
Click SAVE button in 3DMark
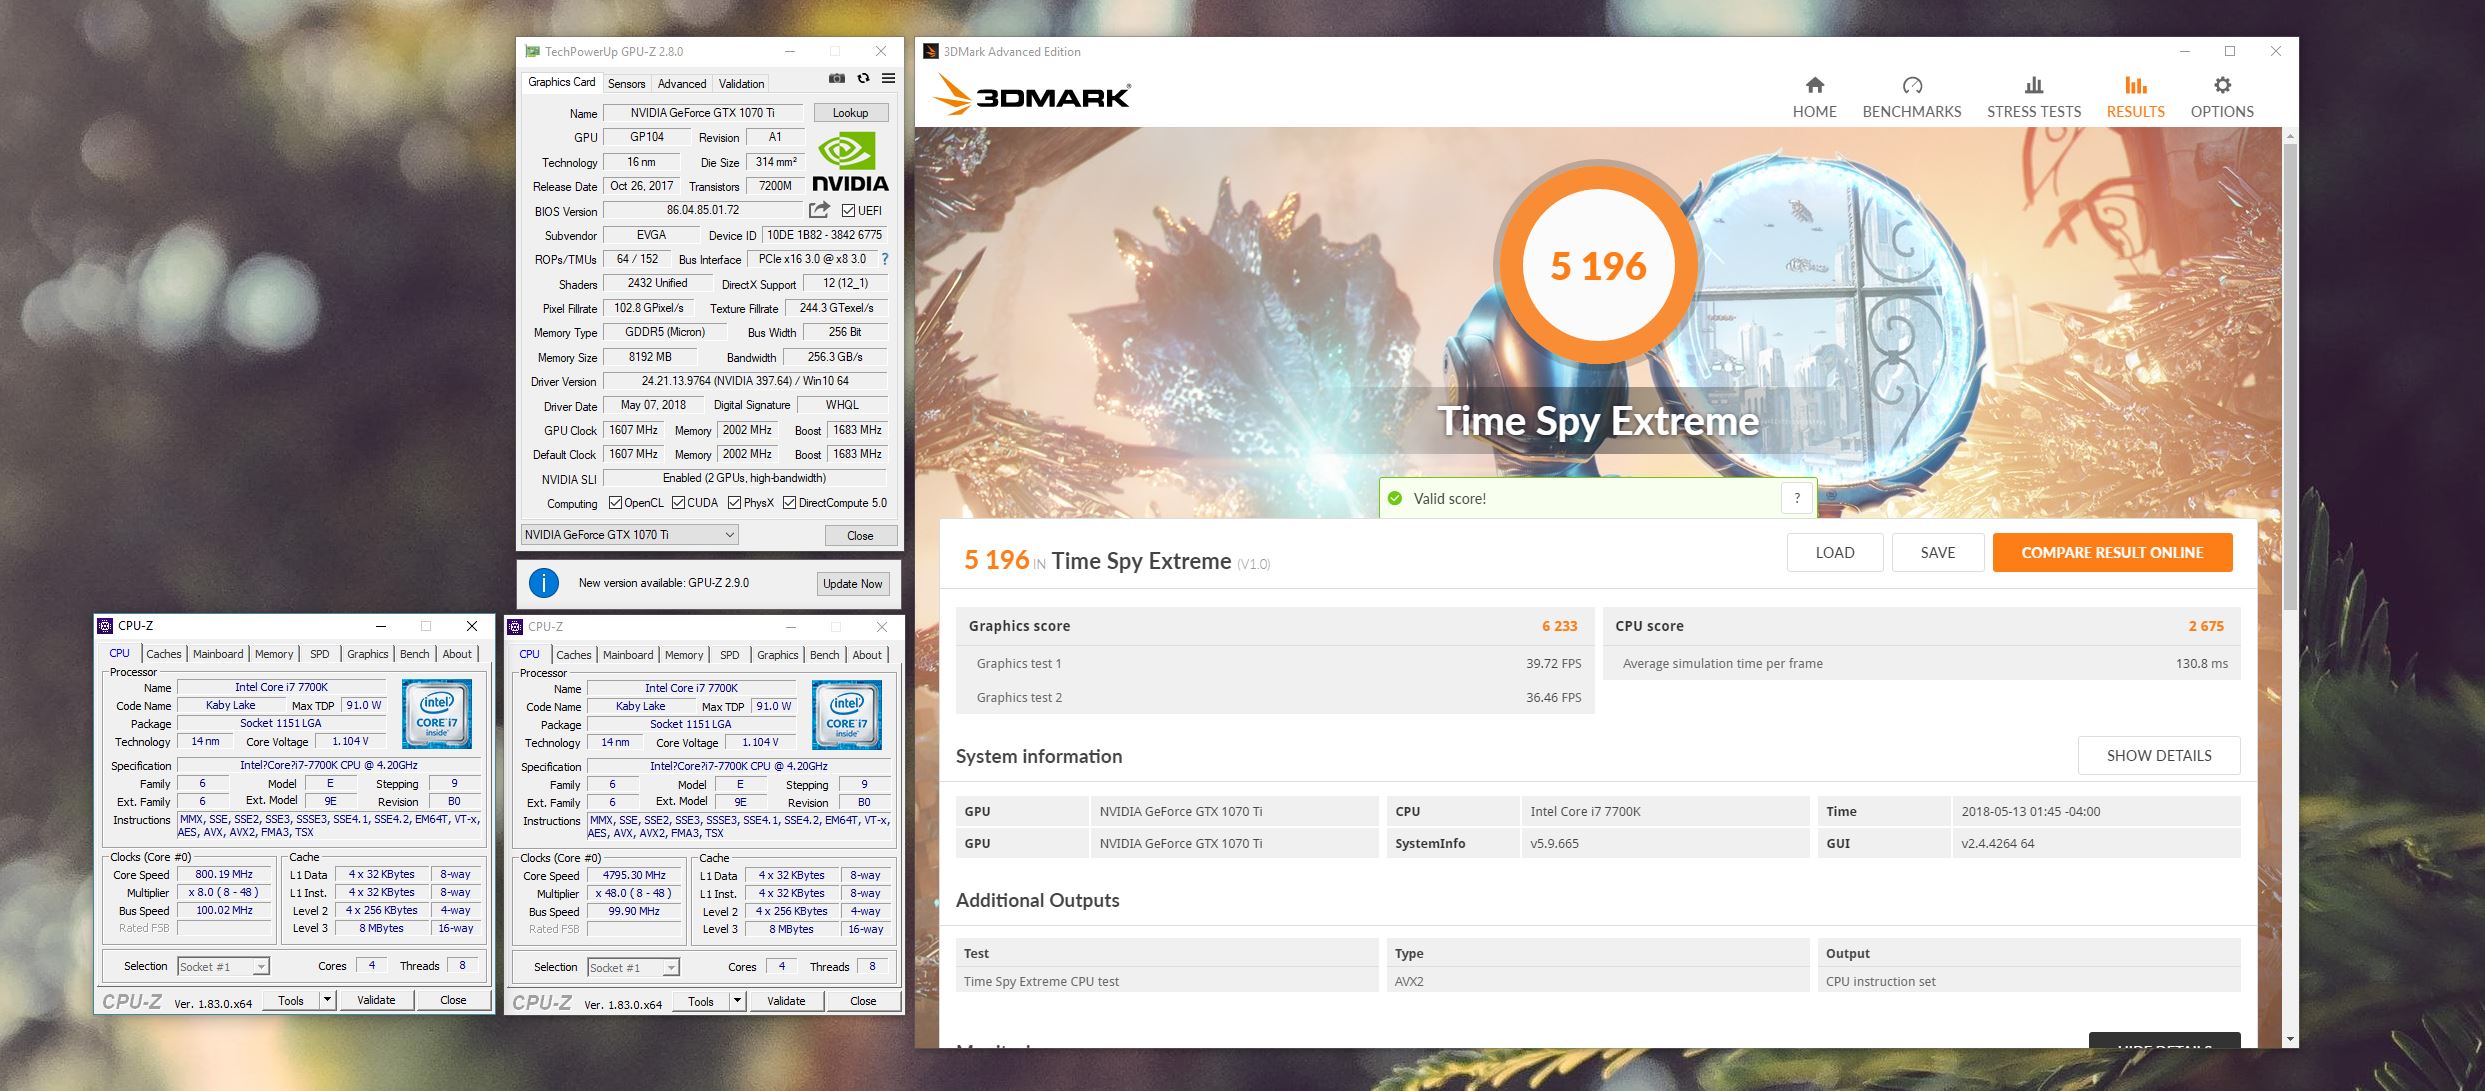[1937, 553]
